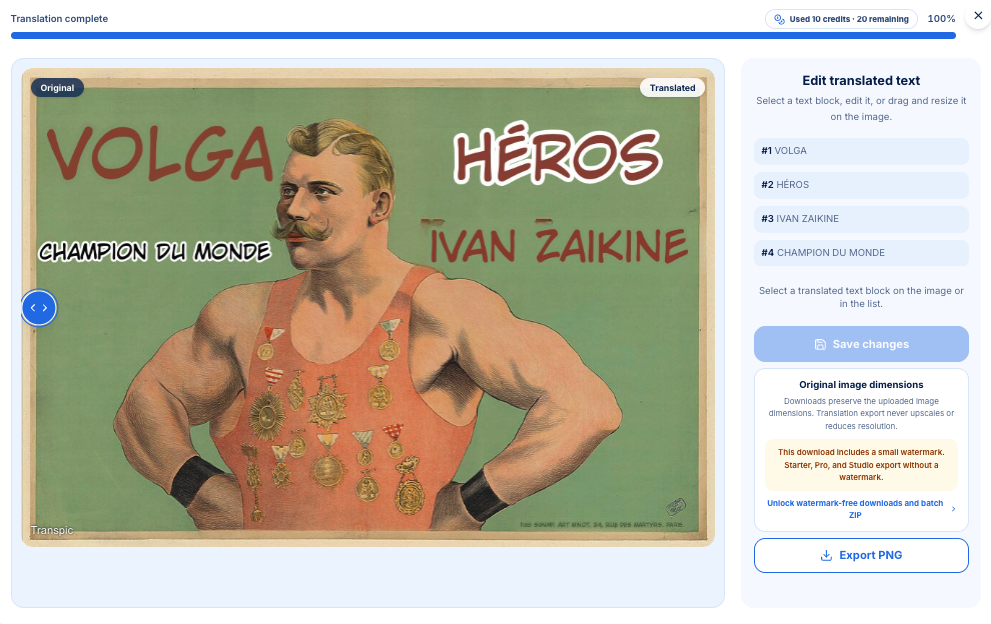Click the chevron next to Unlock watermark-free
This screenshot has height=624, width=991.
tap(953, 509)
